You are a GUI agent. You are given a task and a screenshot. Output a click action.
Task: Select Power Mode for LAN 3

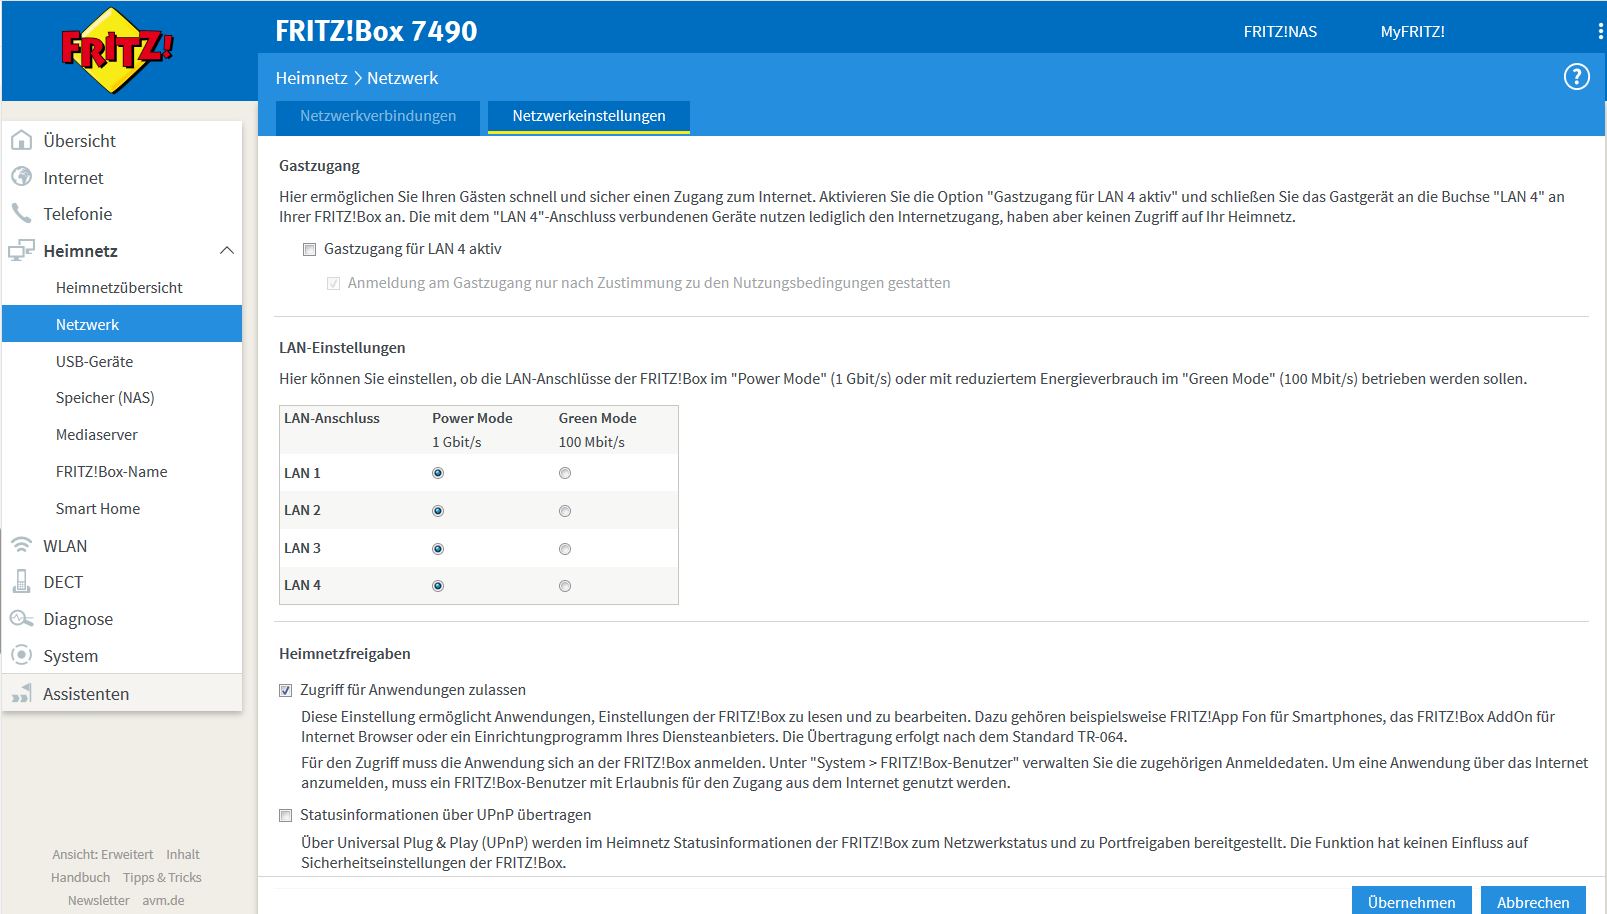(x=438, y=549)
